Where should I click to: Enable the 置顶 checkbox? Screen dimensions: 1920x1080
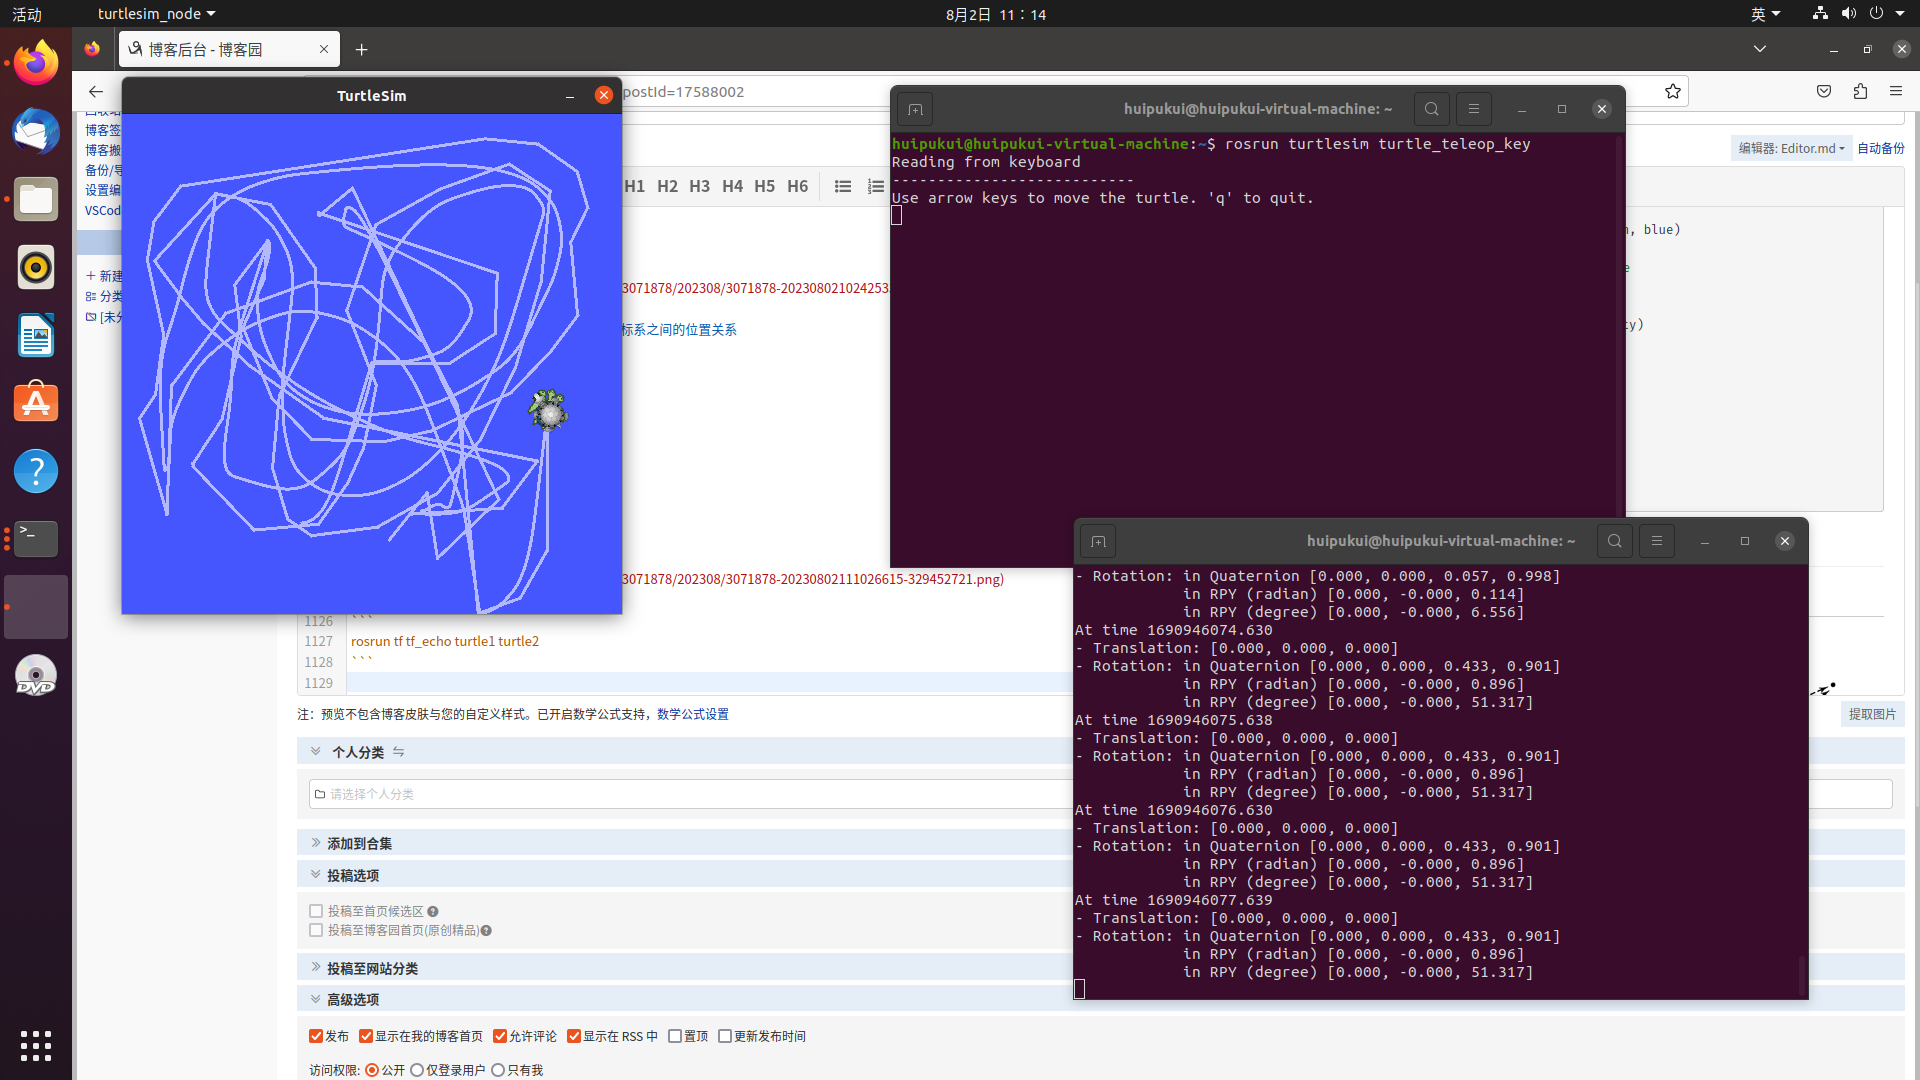coord(675,1036)
